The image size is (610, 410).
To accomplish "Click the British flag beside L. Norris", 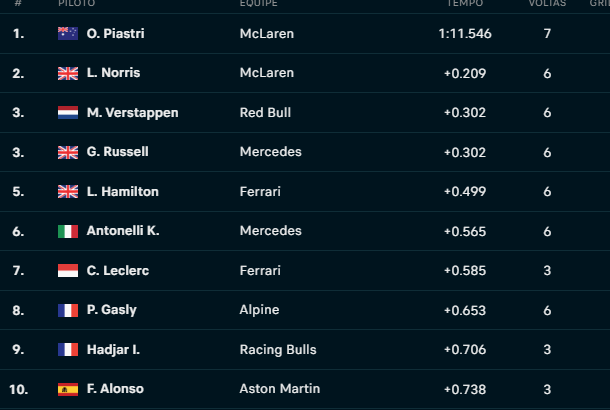I will point(68,73).
